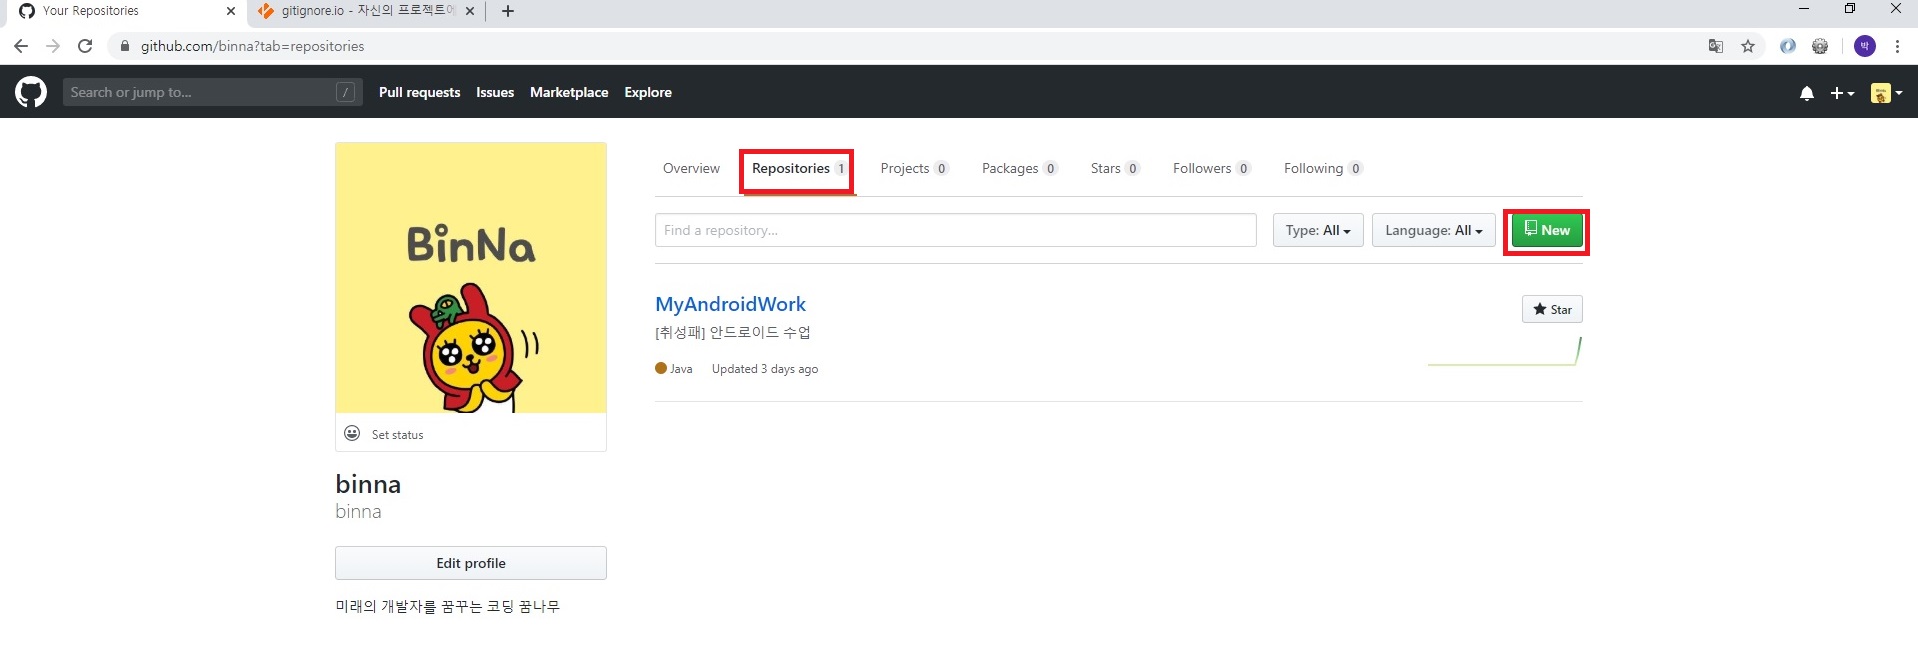This screenshot has height=658, width=1918.
Task: Star the MyAndroidWork repository
Action: click(x=1552, y=309)
